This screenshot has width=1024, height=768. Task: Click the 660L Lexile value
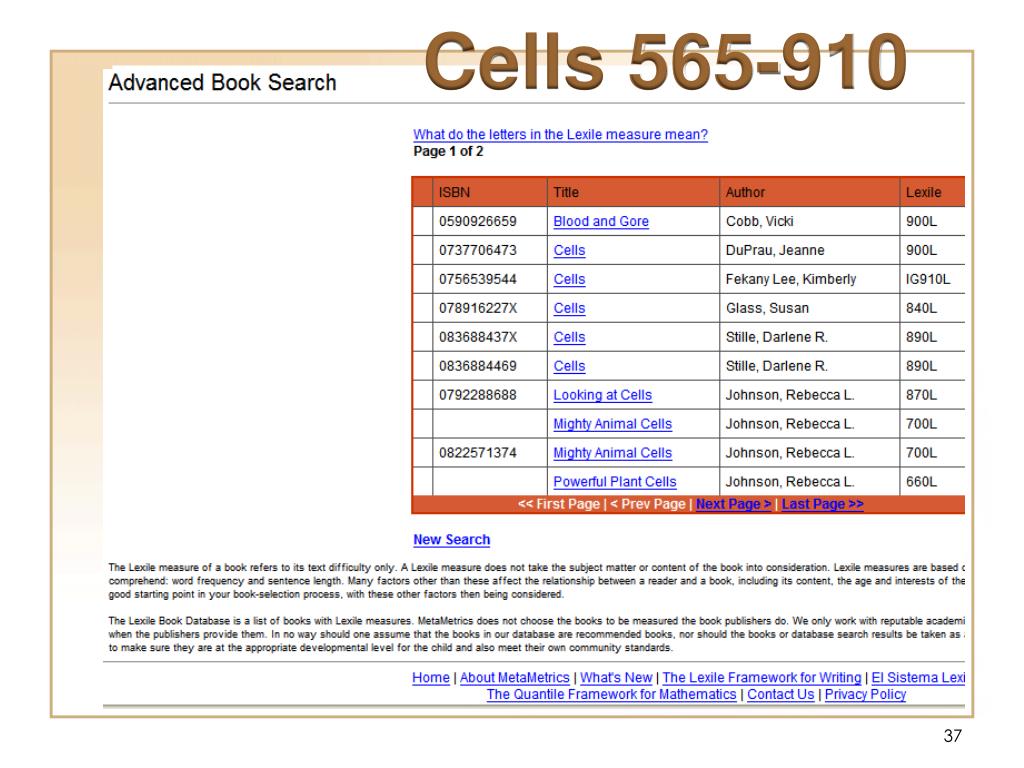pyautogui.click(x=921, y=481)
